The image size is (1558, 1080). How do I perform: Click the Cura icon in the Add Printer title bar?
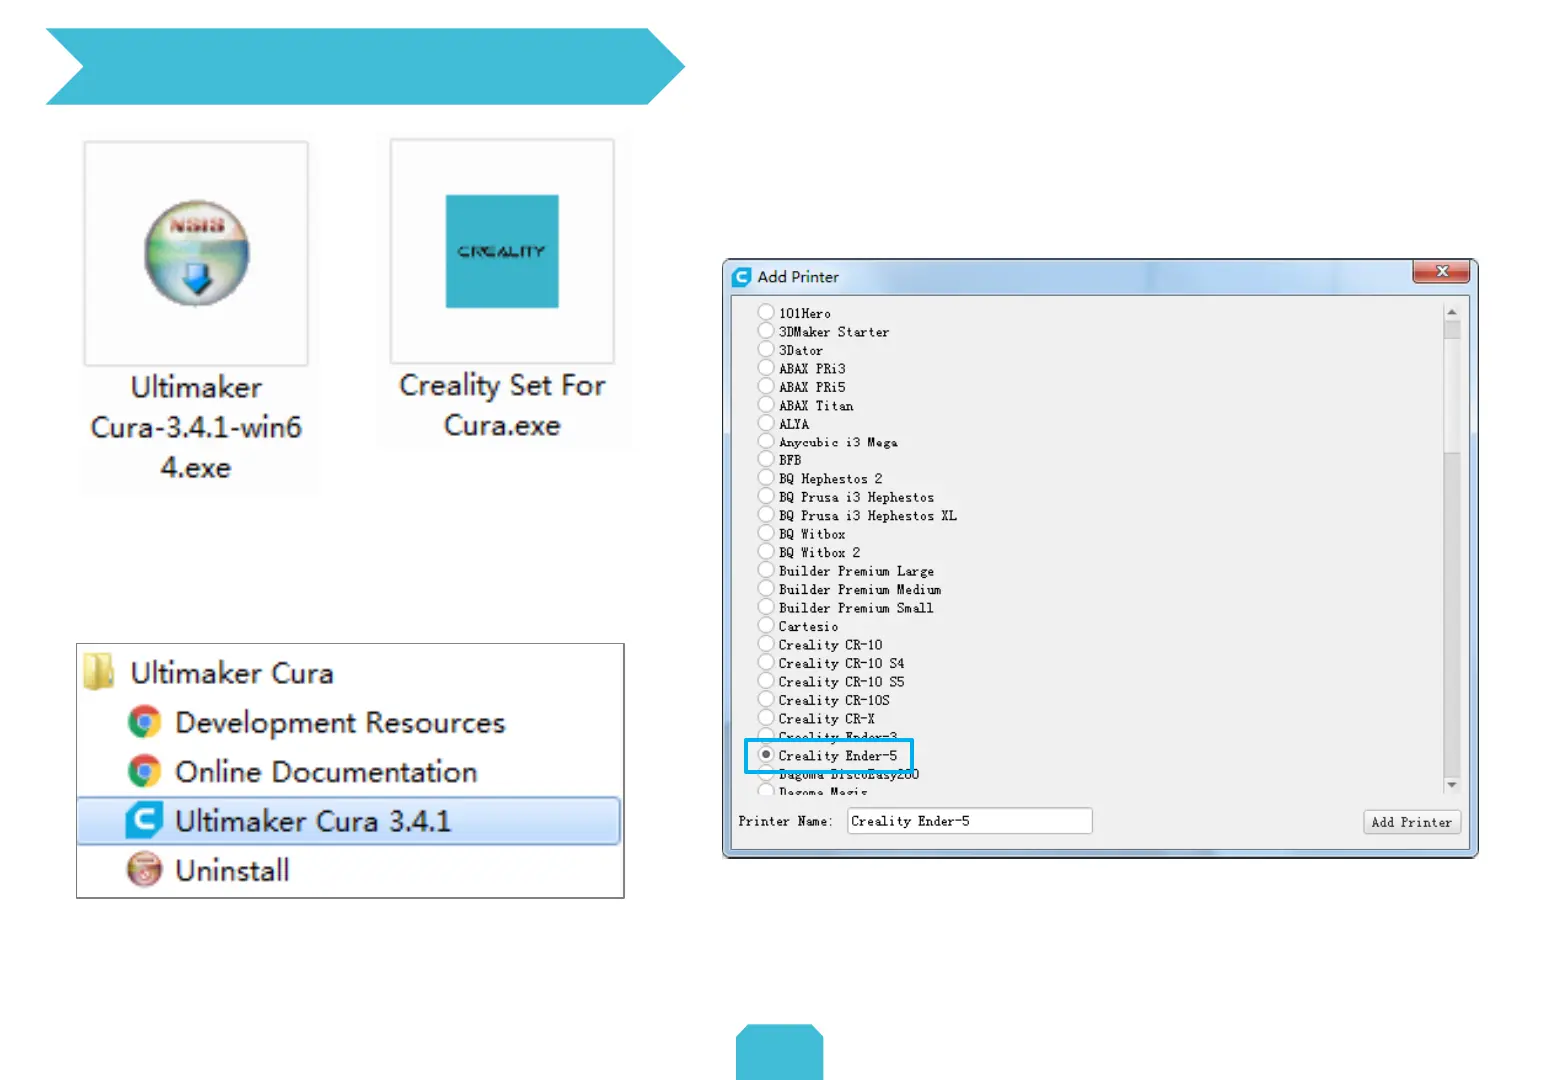pos(741,277)
